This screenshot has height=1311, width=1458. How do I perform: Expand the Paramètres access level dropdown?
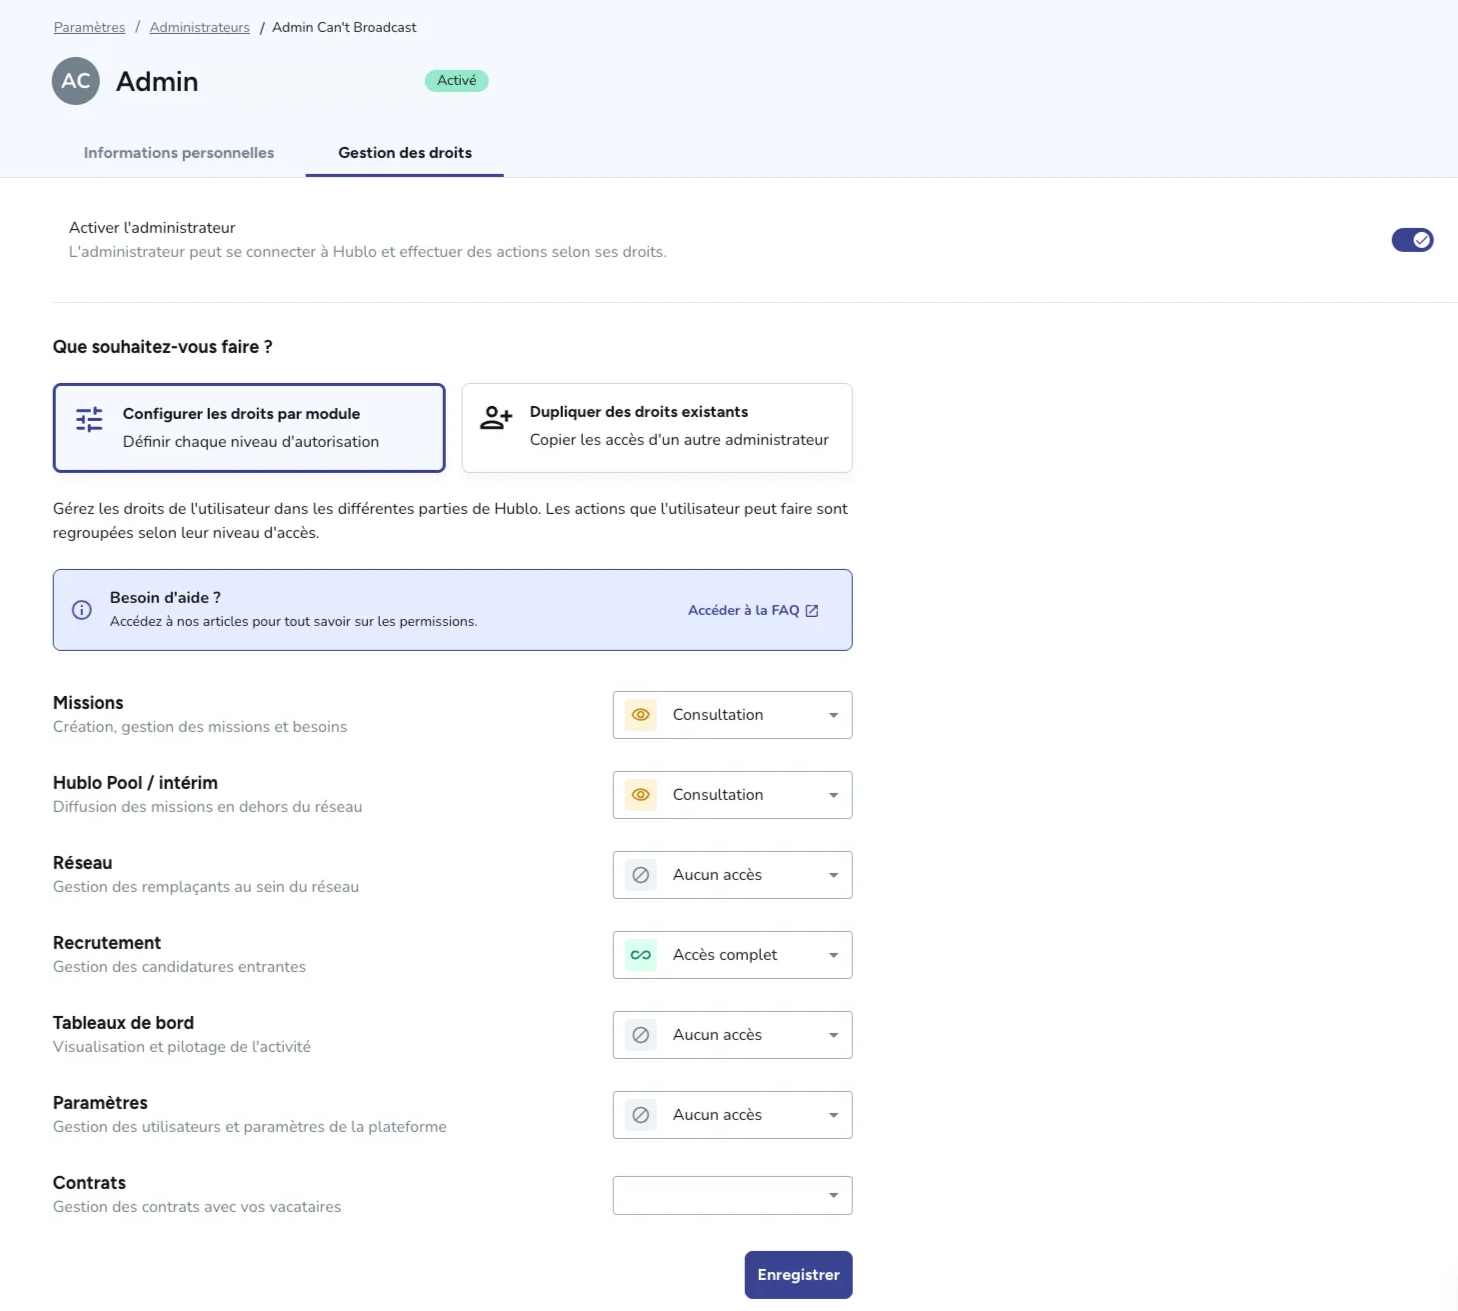[732, 1115]
